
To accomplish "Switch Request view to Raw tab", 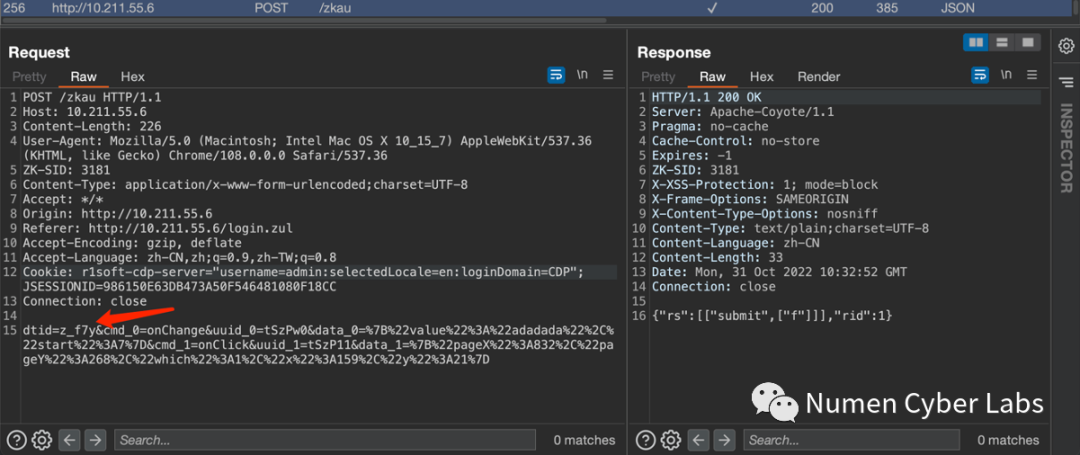I will point(84,76).
